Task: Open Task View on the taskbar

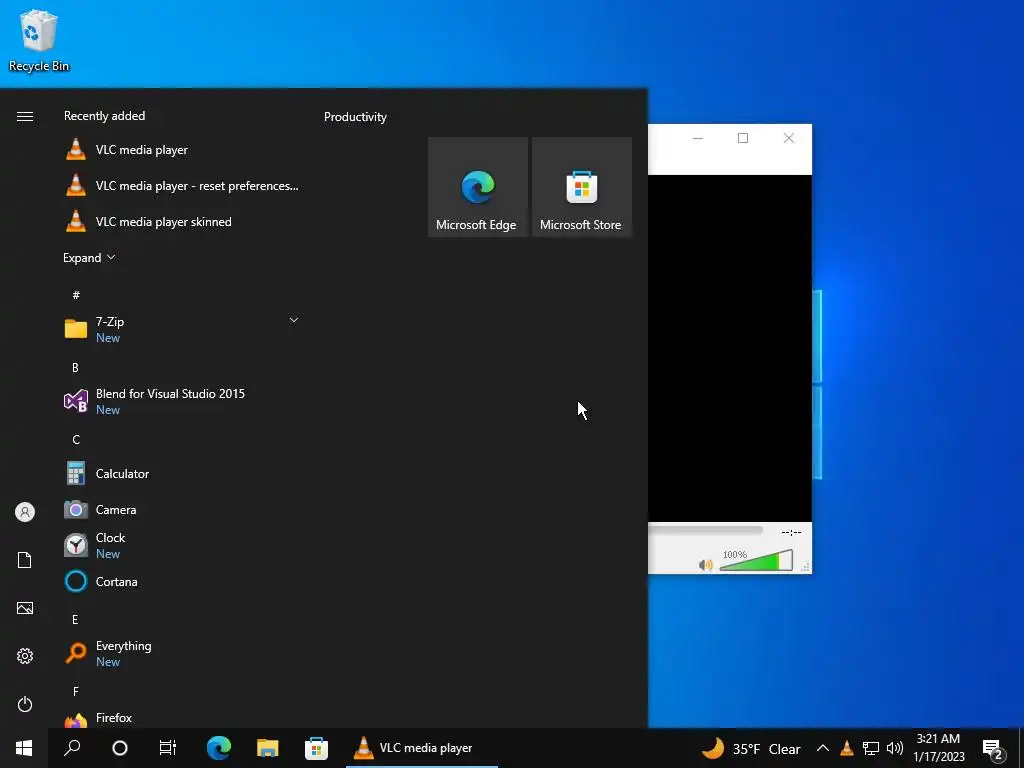Action: 168,748
